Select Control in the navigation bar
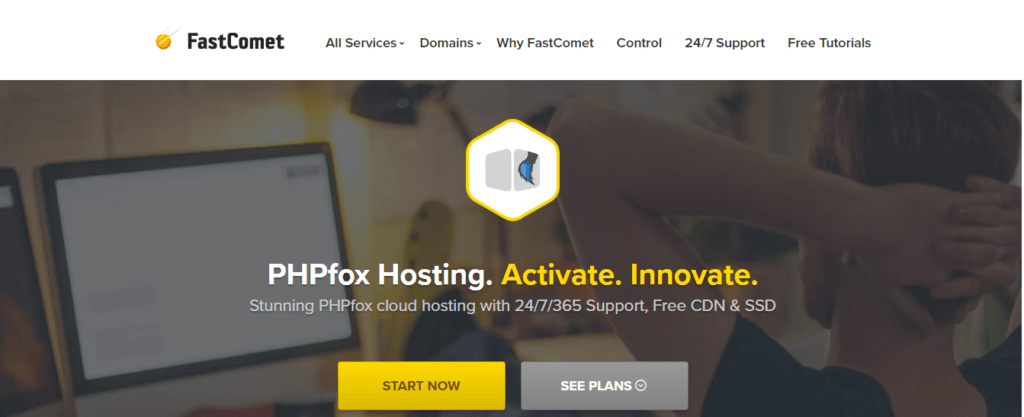Viewport: 1024px width, 417px height. pos(639,43)
